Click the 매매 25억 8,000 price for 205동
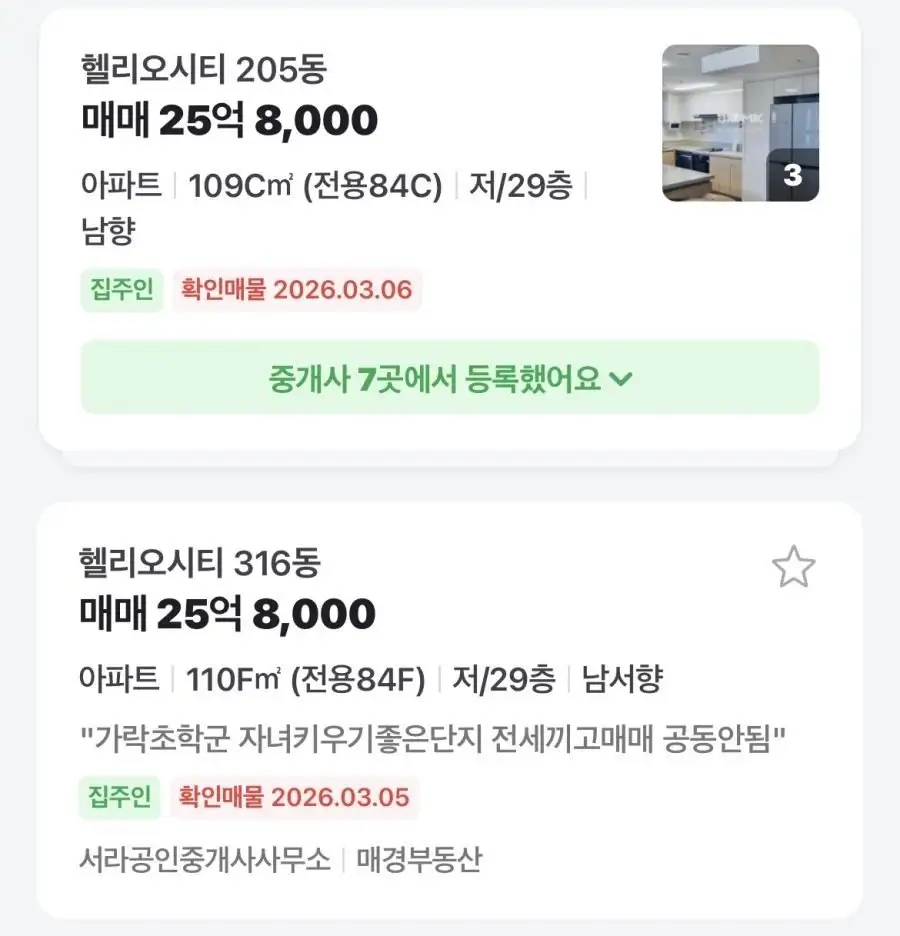Image resolution: width=900 pixels, height=936 pixels. [229, 121]
